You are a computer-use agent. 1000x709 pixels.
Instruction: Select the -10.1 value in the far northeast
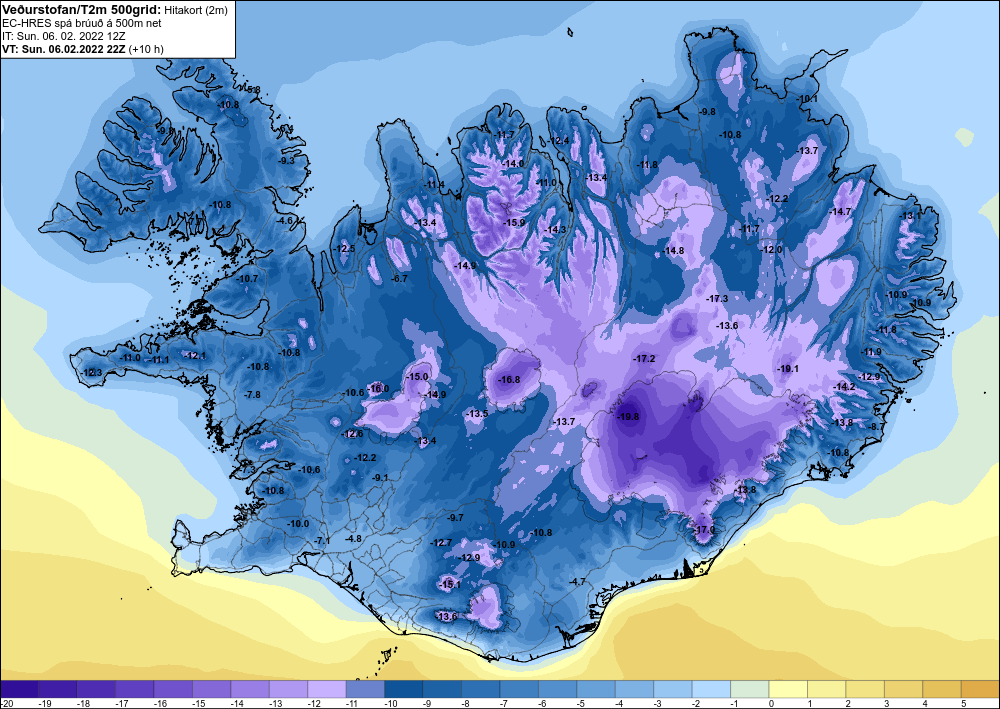(x=807, y=98)
